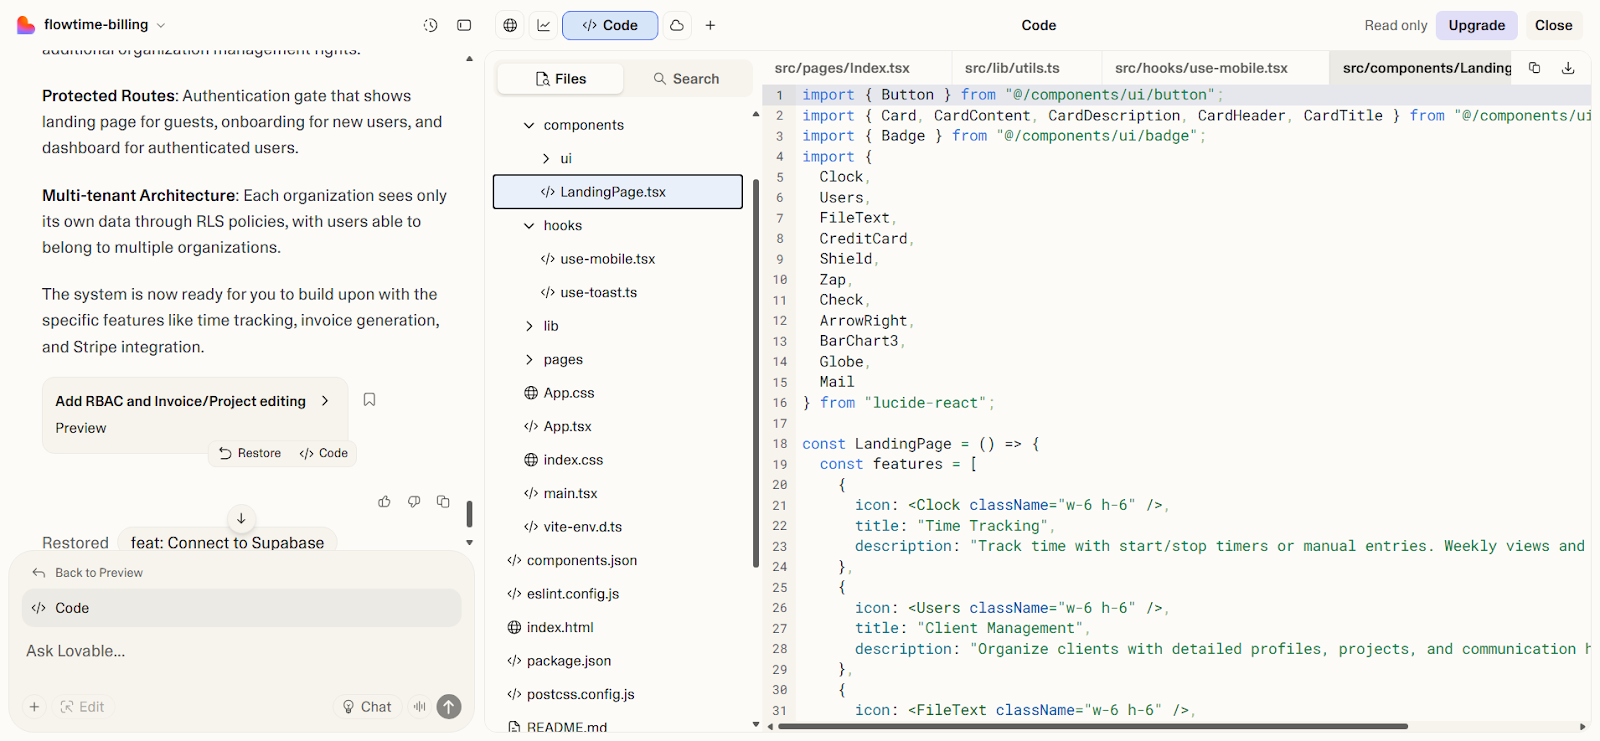Download the code file icon
1600x741 pixels.
(x=1568, y=68)
